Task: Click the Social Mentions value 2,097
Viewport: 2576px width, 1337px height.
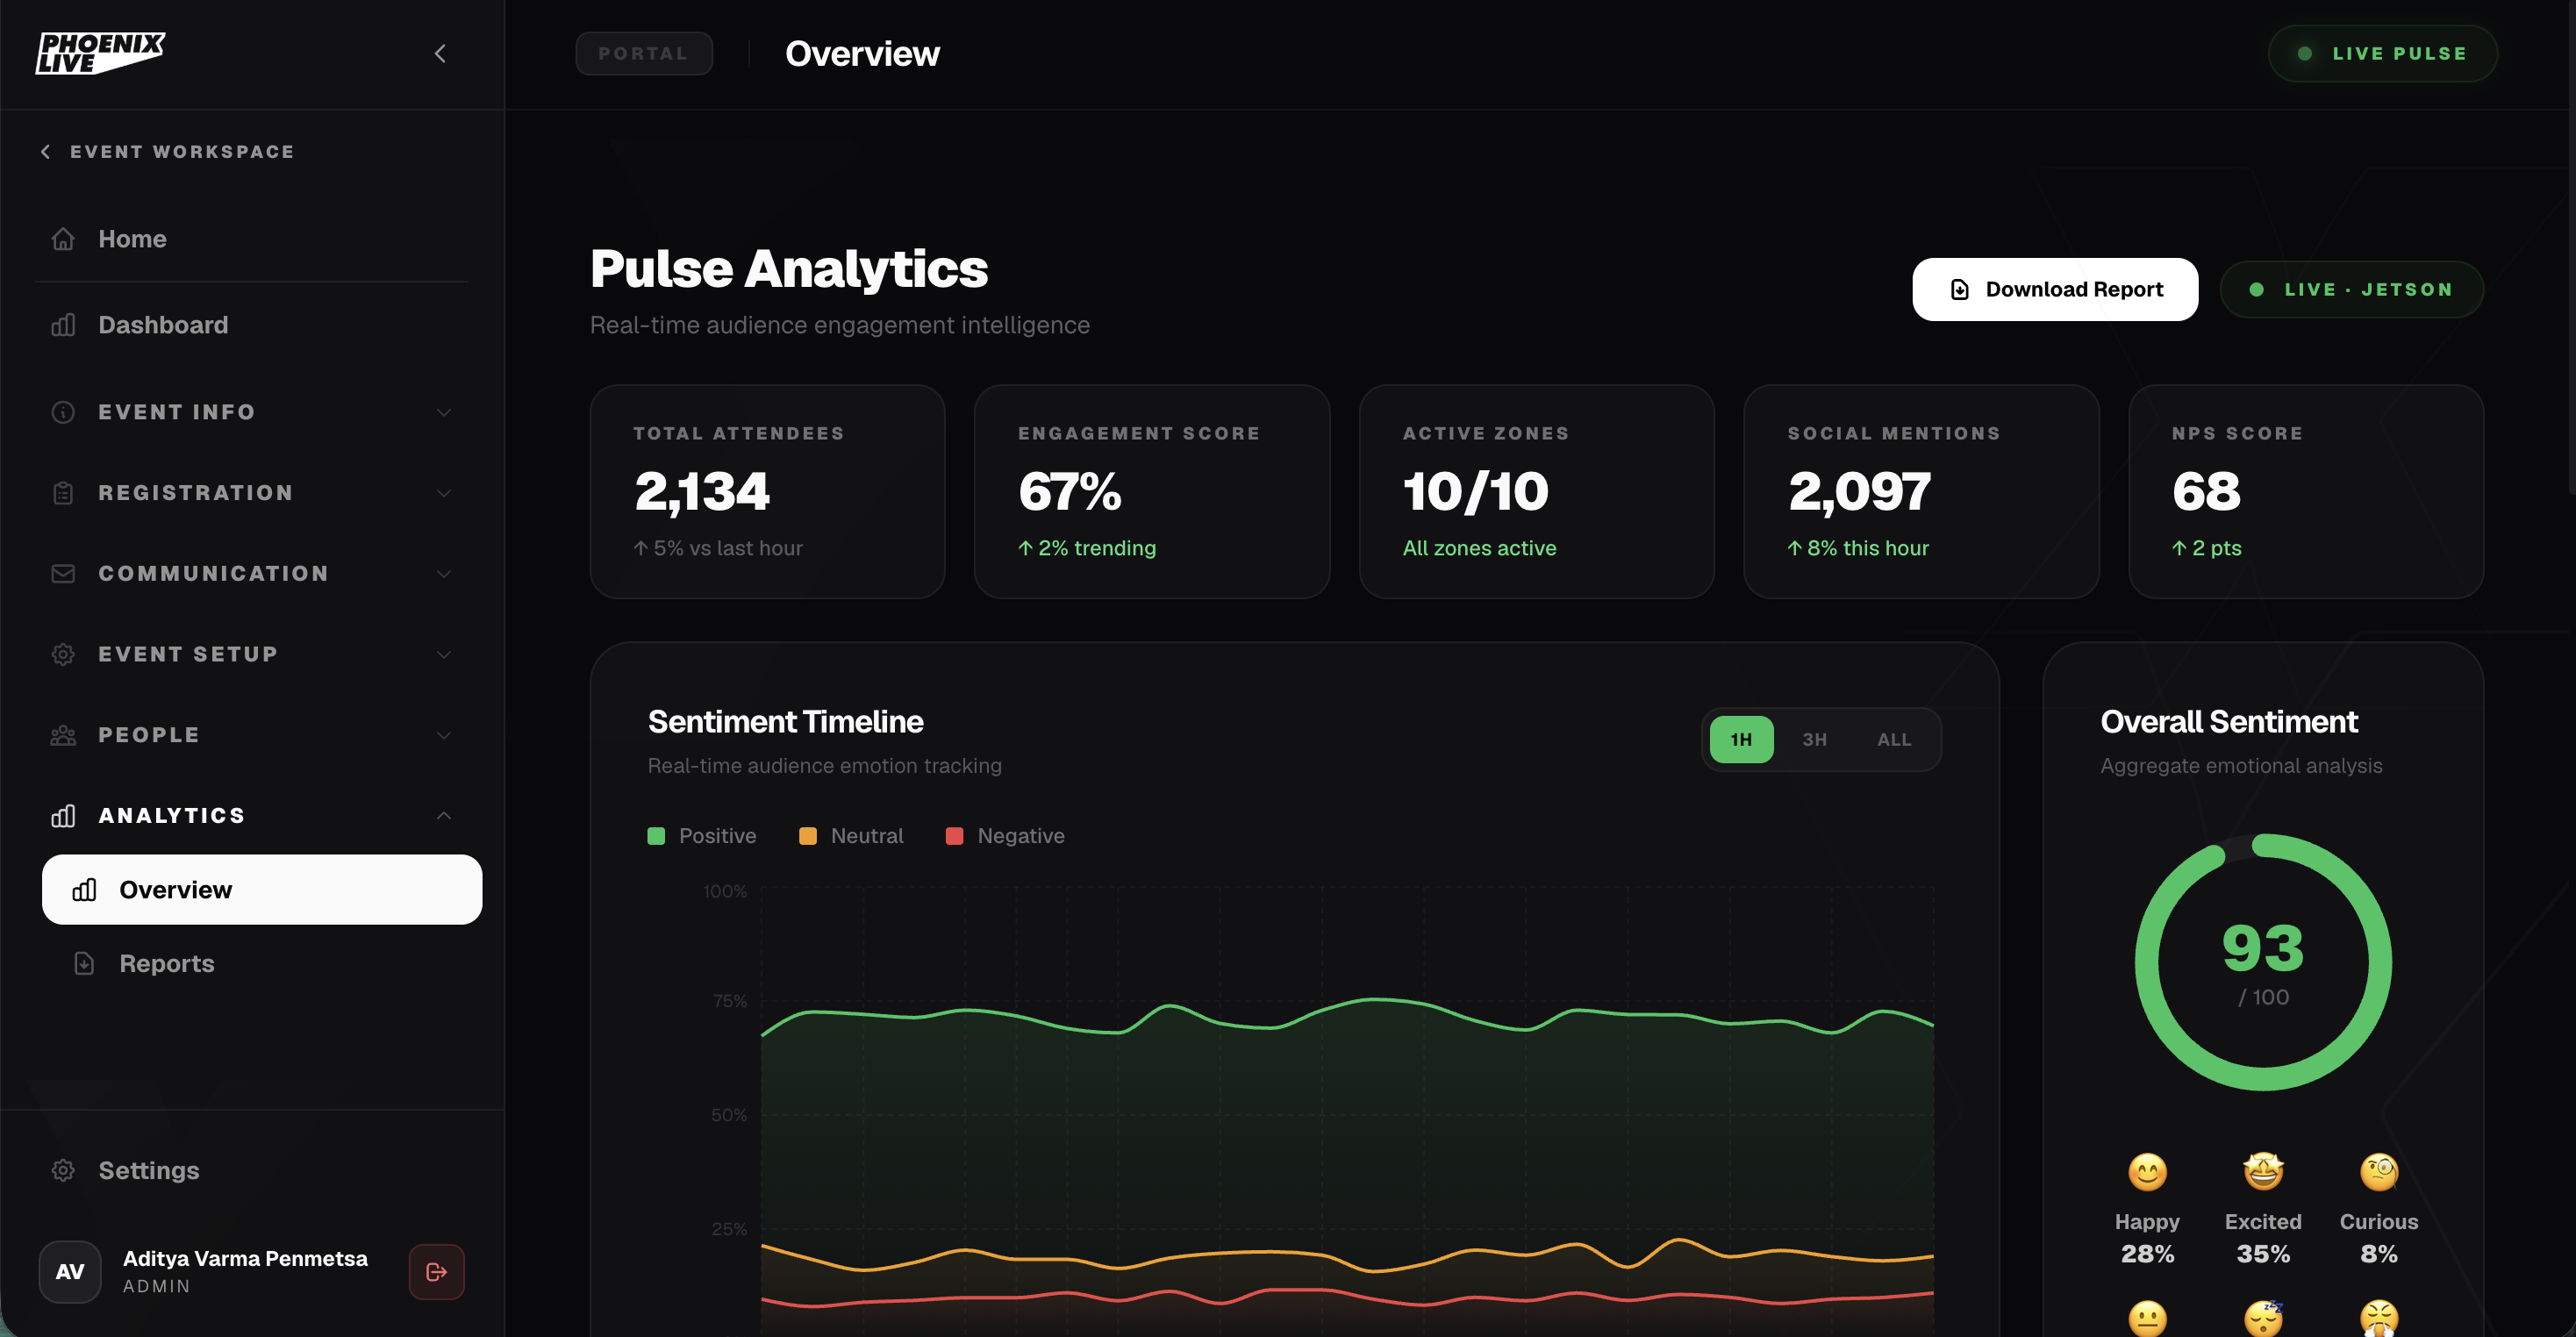Action: [1860, 492]
